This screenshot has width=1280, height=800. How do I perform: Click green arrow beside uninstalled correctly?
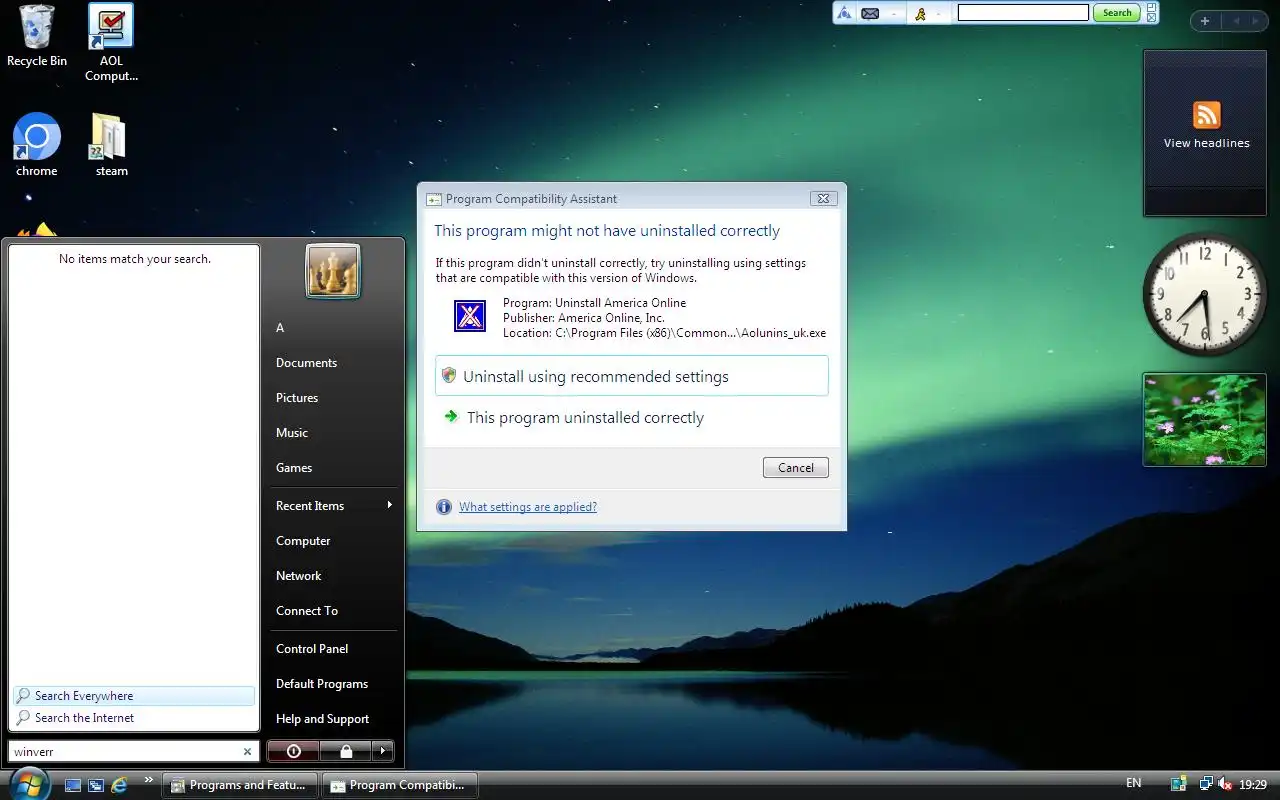[450, 416]
